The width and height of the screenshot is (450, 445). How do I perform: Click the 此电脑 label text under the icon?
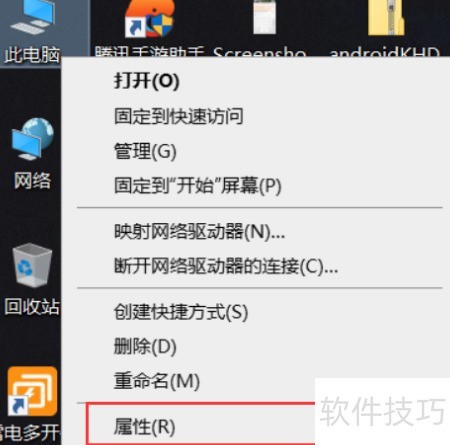coord(32,55)
